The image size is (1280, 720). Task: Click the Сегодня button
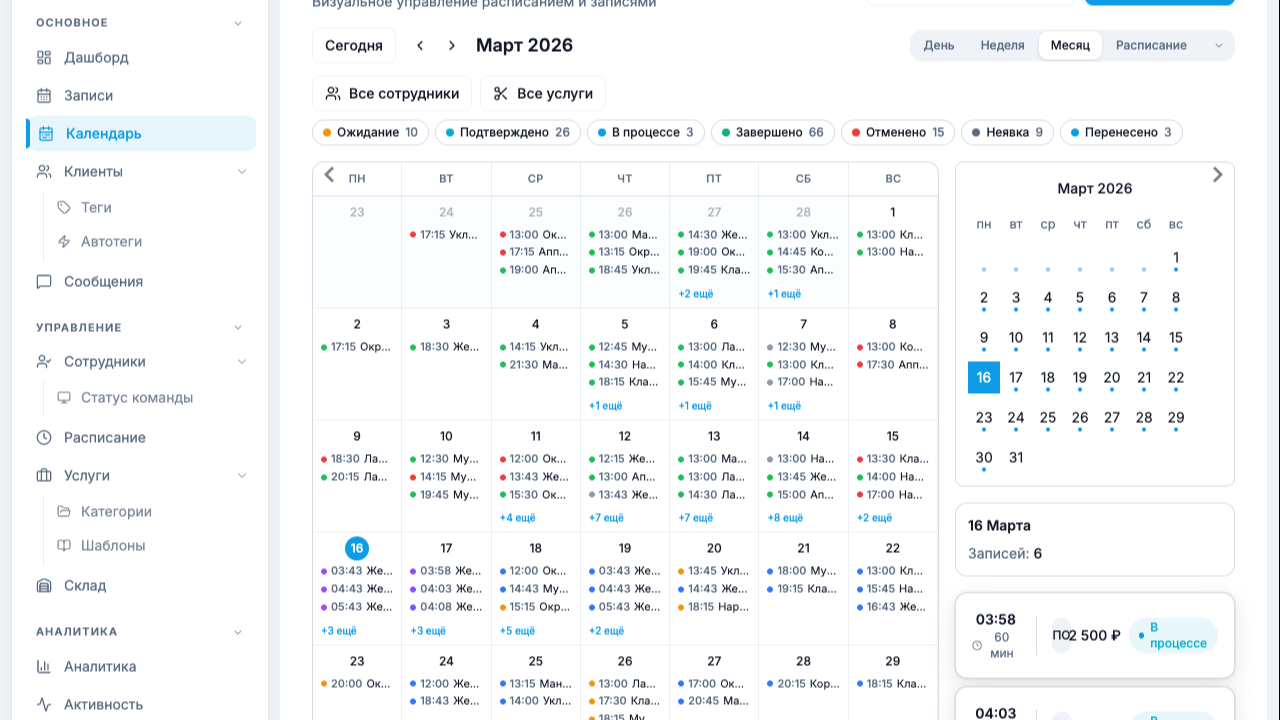pos(354,46)
